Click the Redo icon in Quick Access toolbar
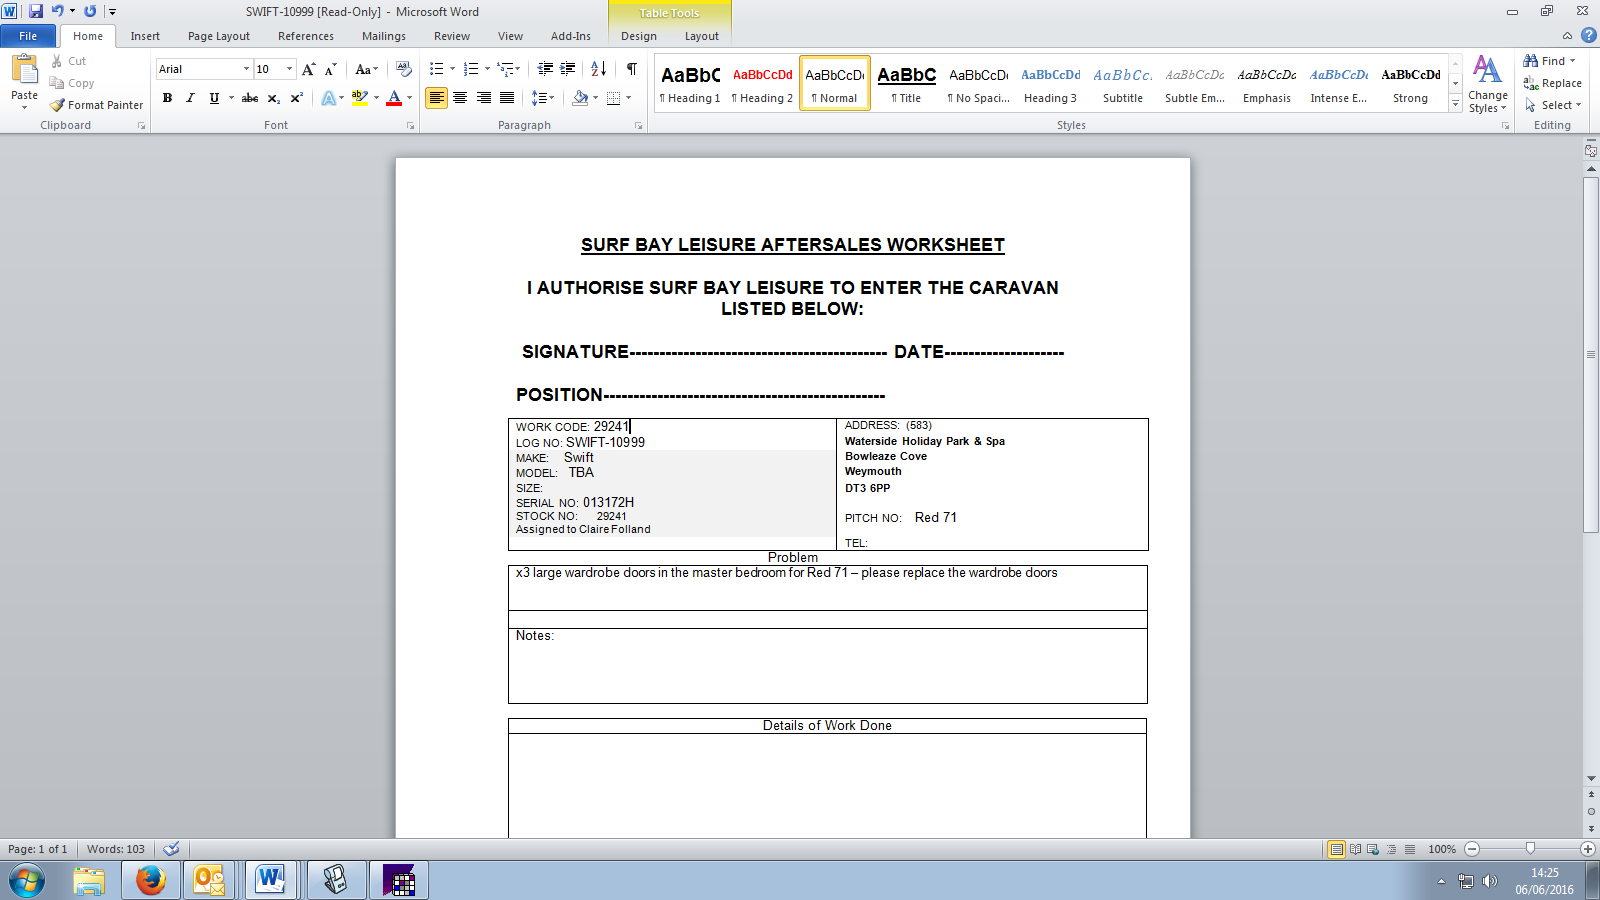The height and width of the screenshot is (900, 1600). click(90, 11)
